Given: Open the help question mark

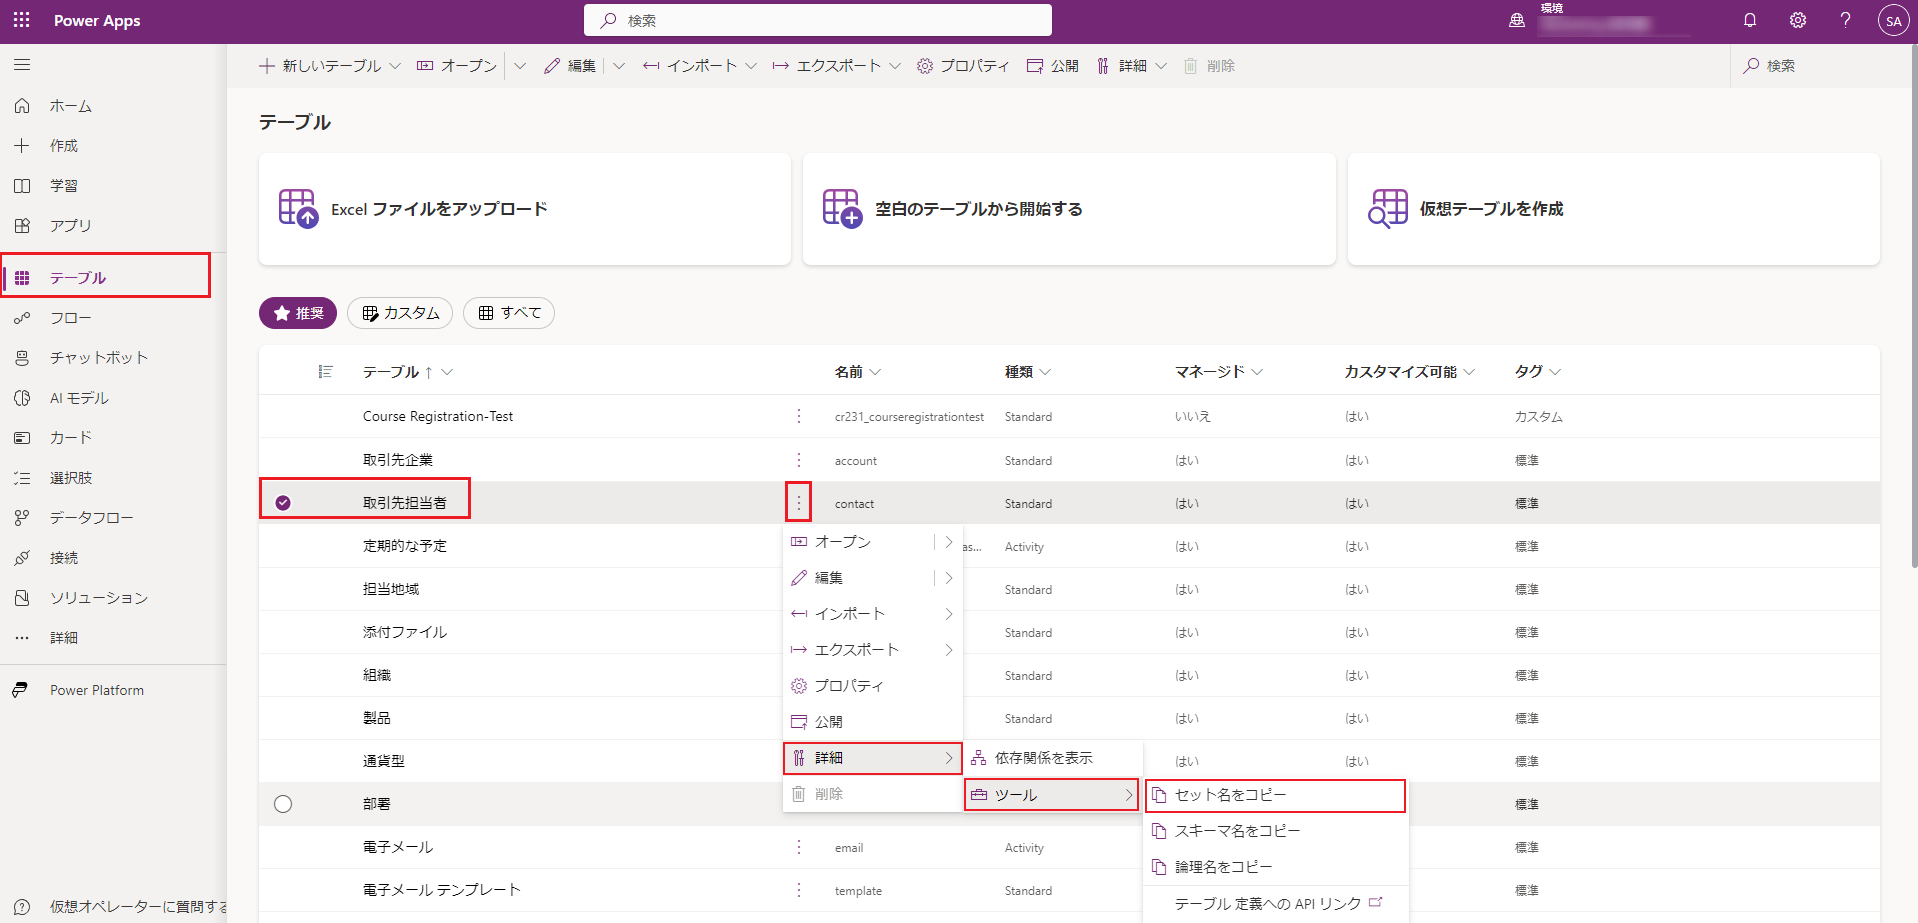Looking at the screenshot, I should [x=1846, y=20].
